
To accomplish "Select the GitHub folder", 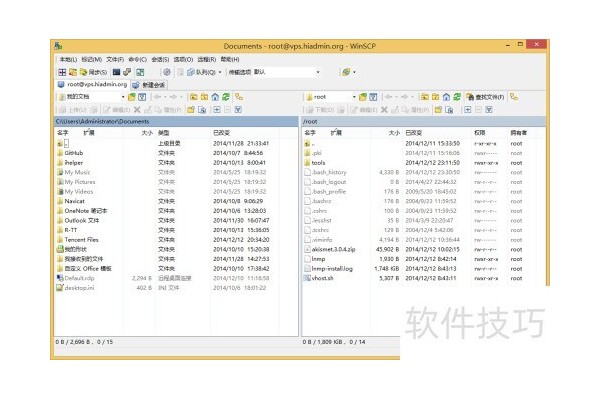I will pos(73,153).
